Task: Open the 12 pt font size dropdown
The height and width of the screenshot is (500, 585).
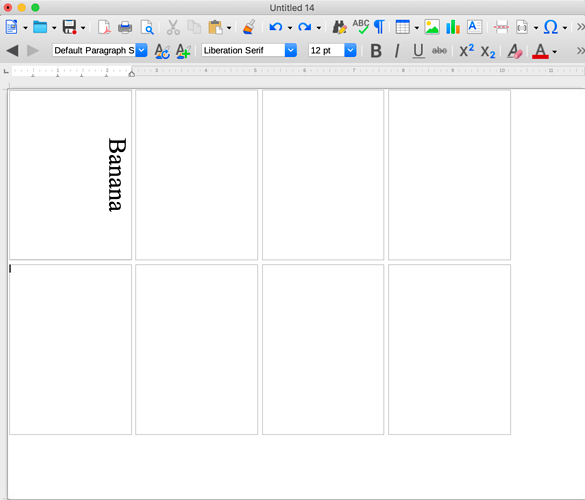Action: (x=350, y=50)
